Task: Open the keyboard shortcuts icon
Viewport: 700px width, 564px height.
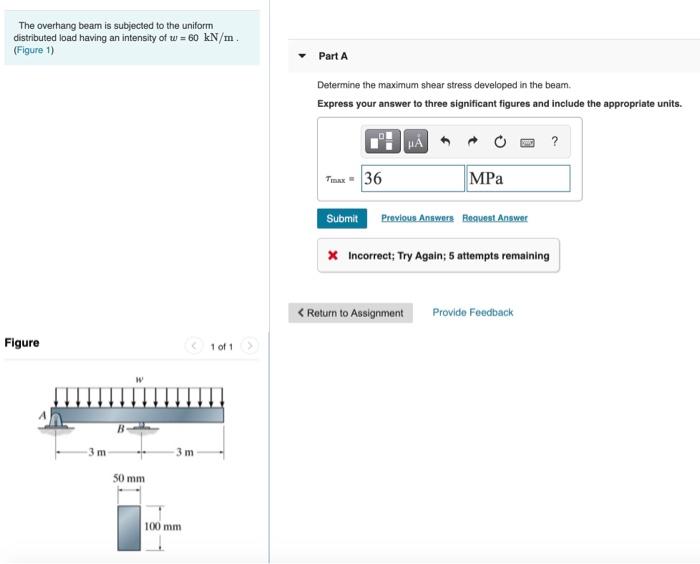Action: tap(527, 142)
